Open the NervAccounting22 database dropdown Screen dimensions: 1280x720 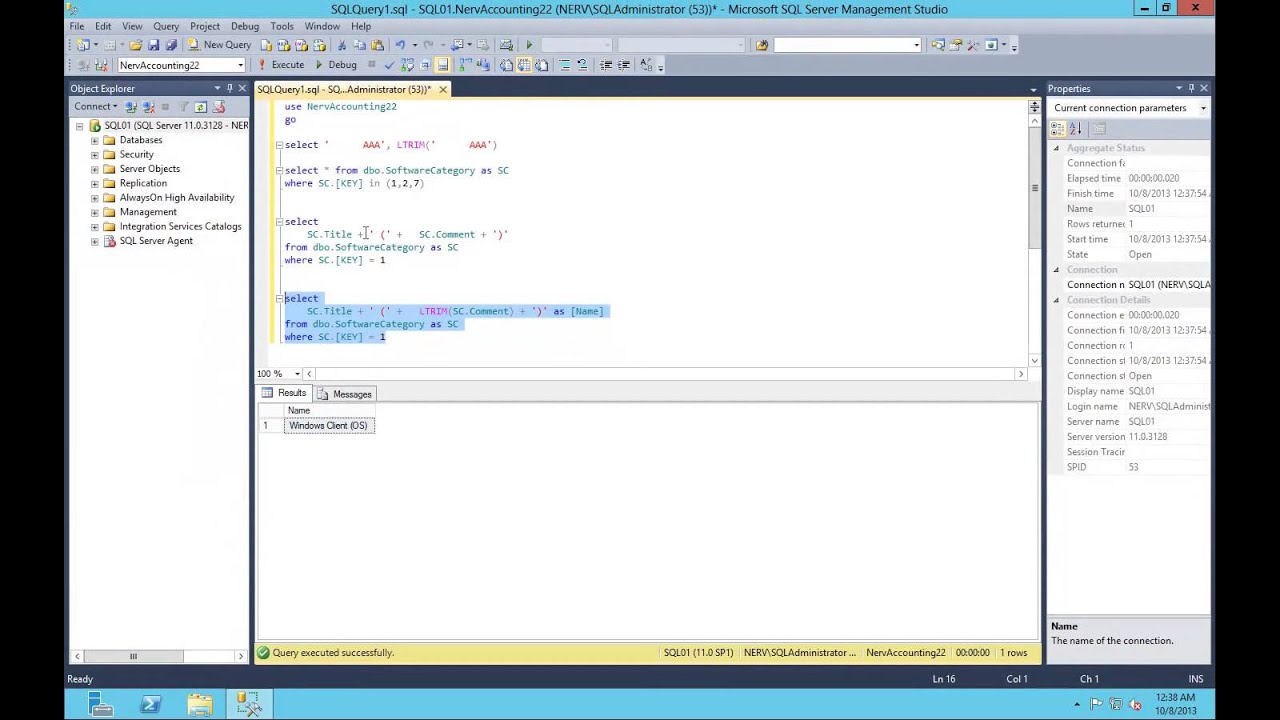[240, 65]
